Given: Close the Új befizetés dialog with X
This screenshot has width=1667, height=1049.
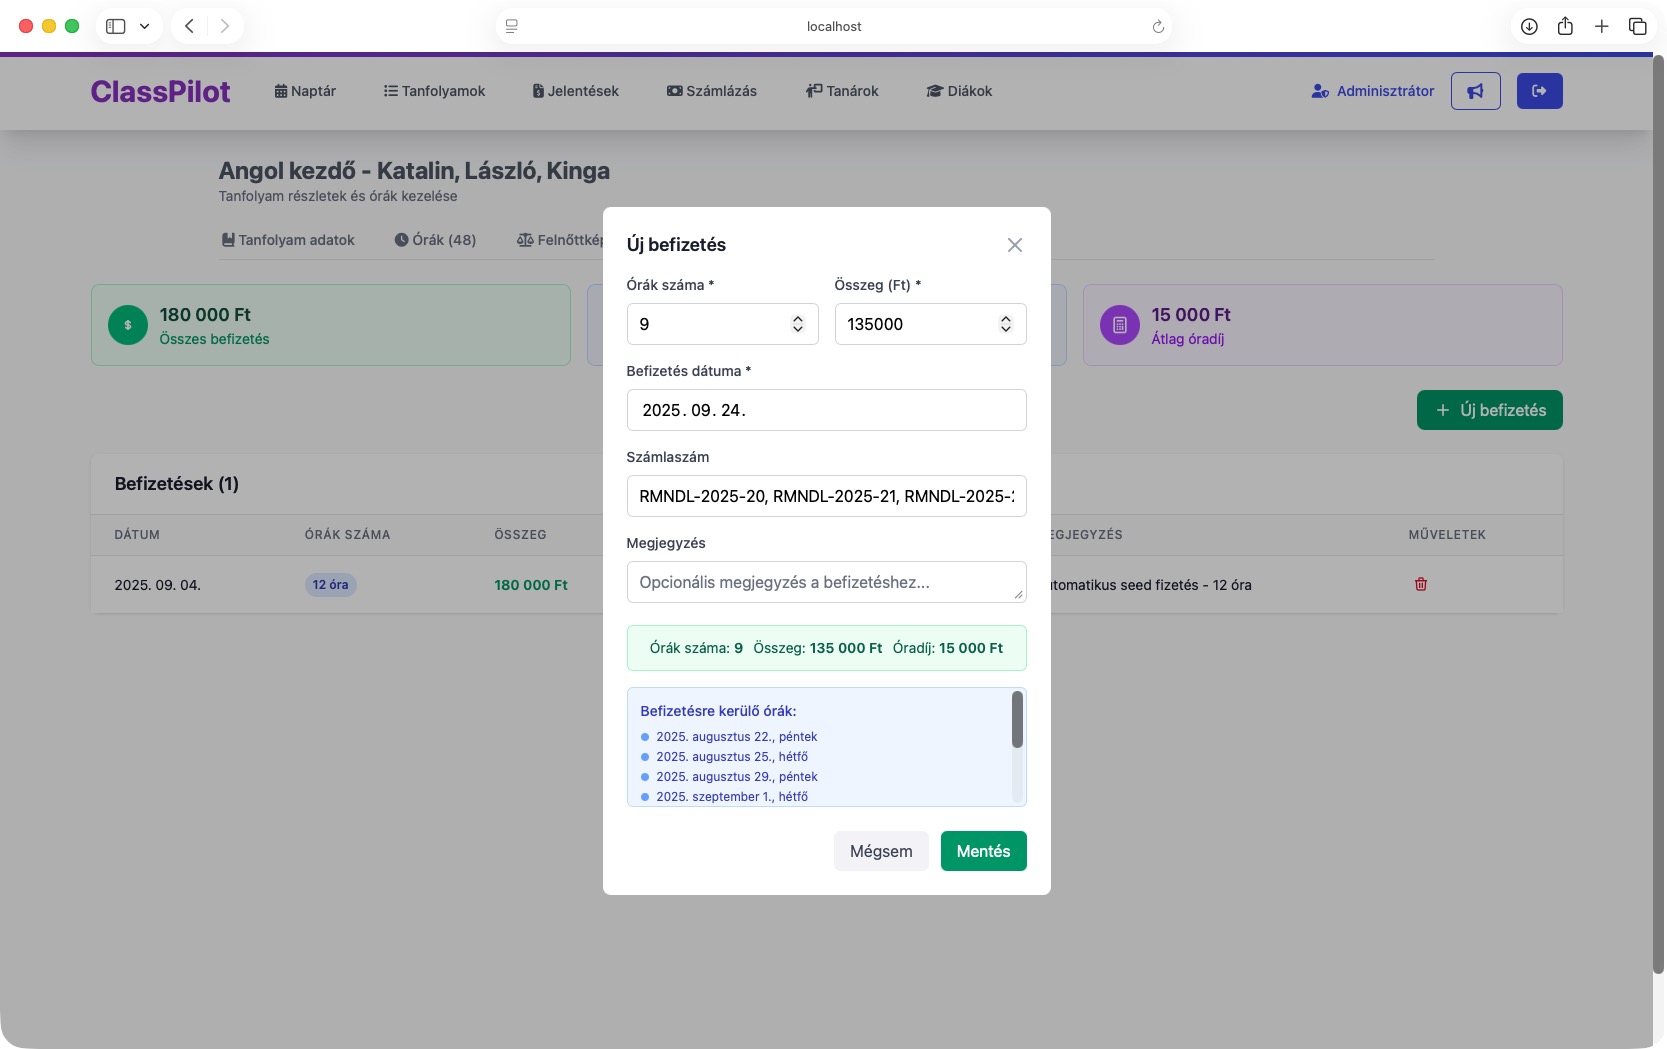Looking at the screenshot, I should click(x=1014, y=245).
